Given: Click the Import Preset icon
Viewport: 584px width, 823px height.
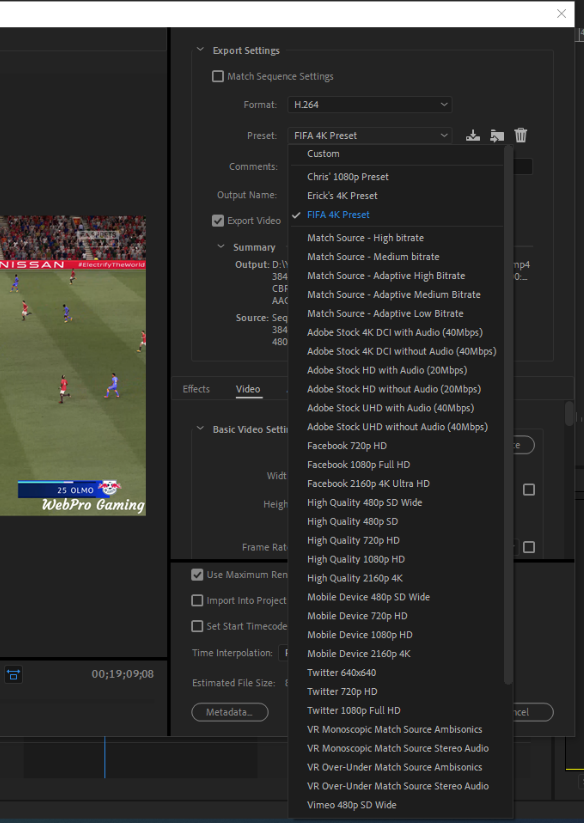Looking at the screenshot, I should click(x=497, y=135).
